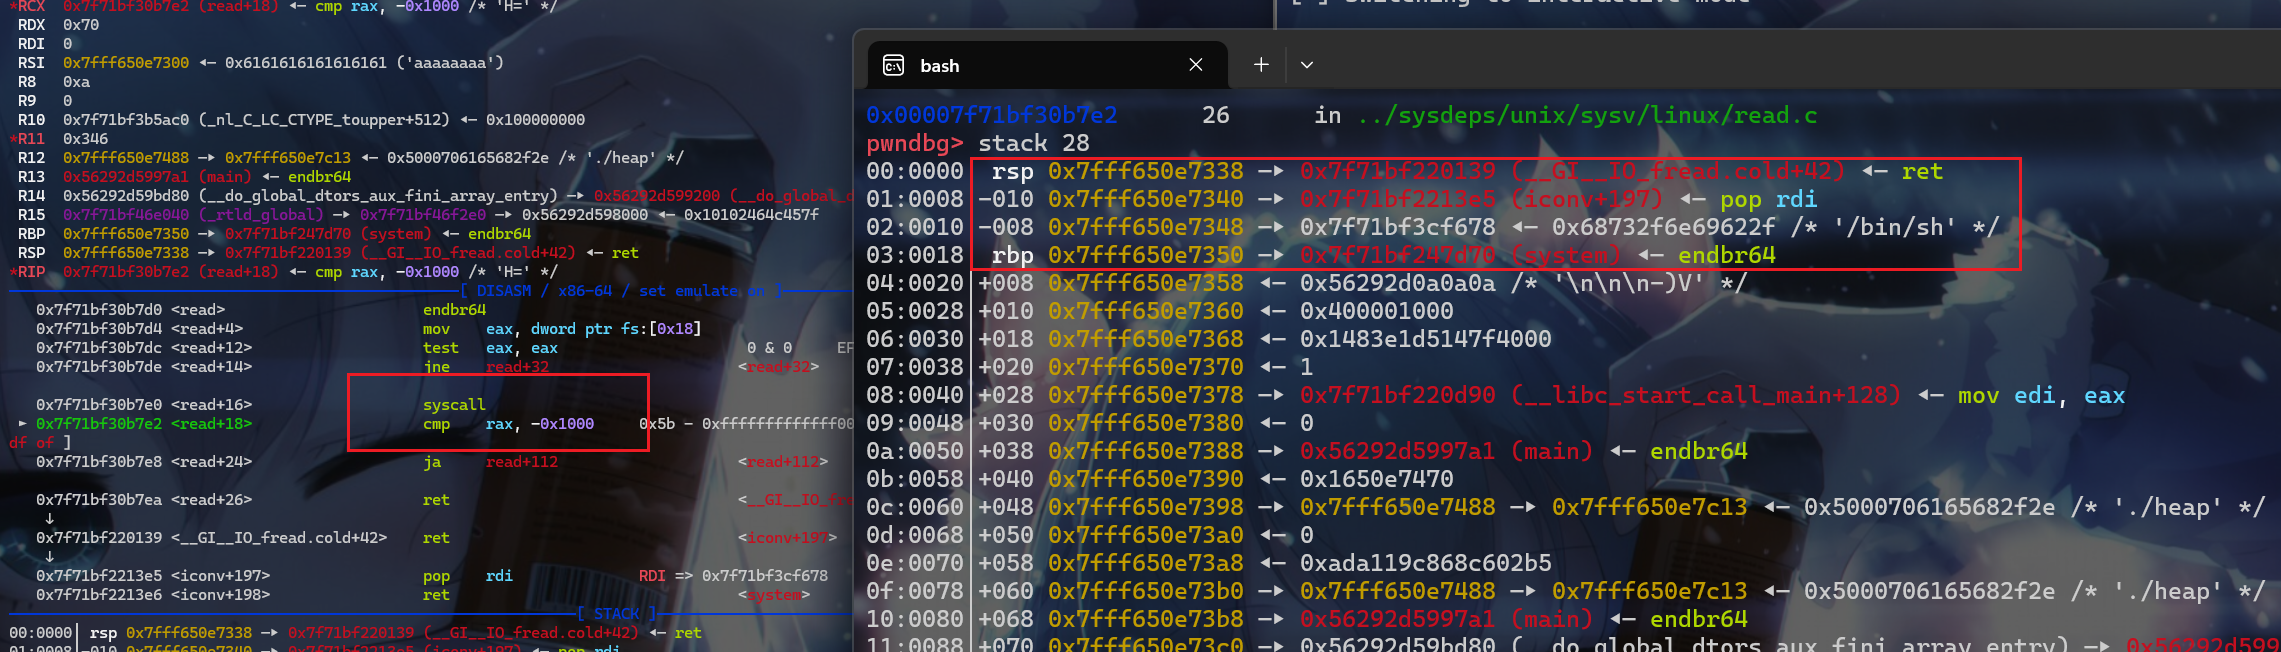2281x652 pixels.
Task: Click the STACK section header in left pane
Action: [616, 614]
